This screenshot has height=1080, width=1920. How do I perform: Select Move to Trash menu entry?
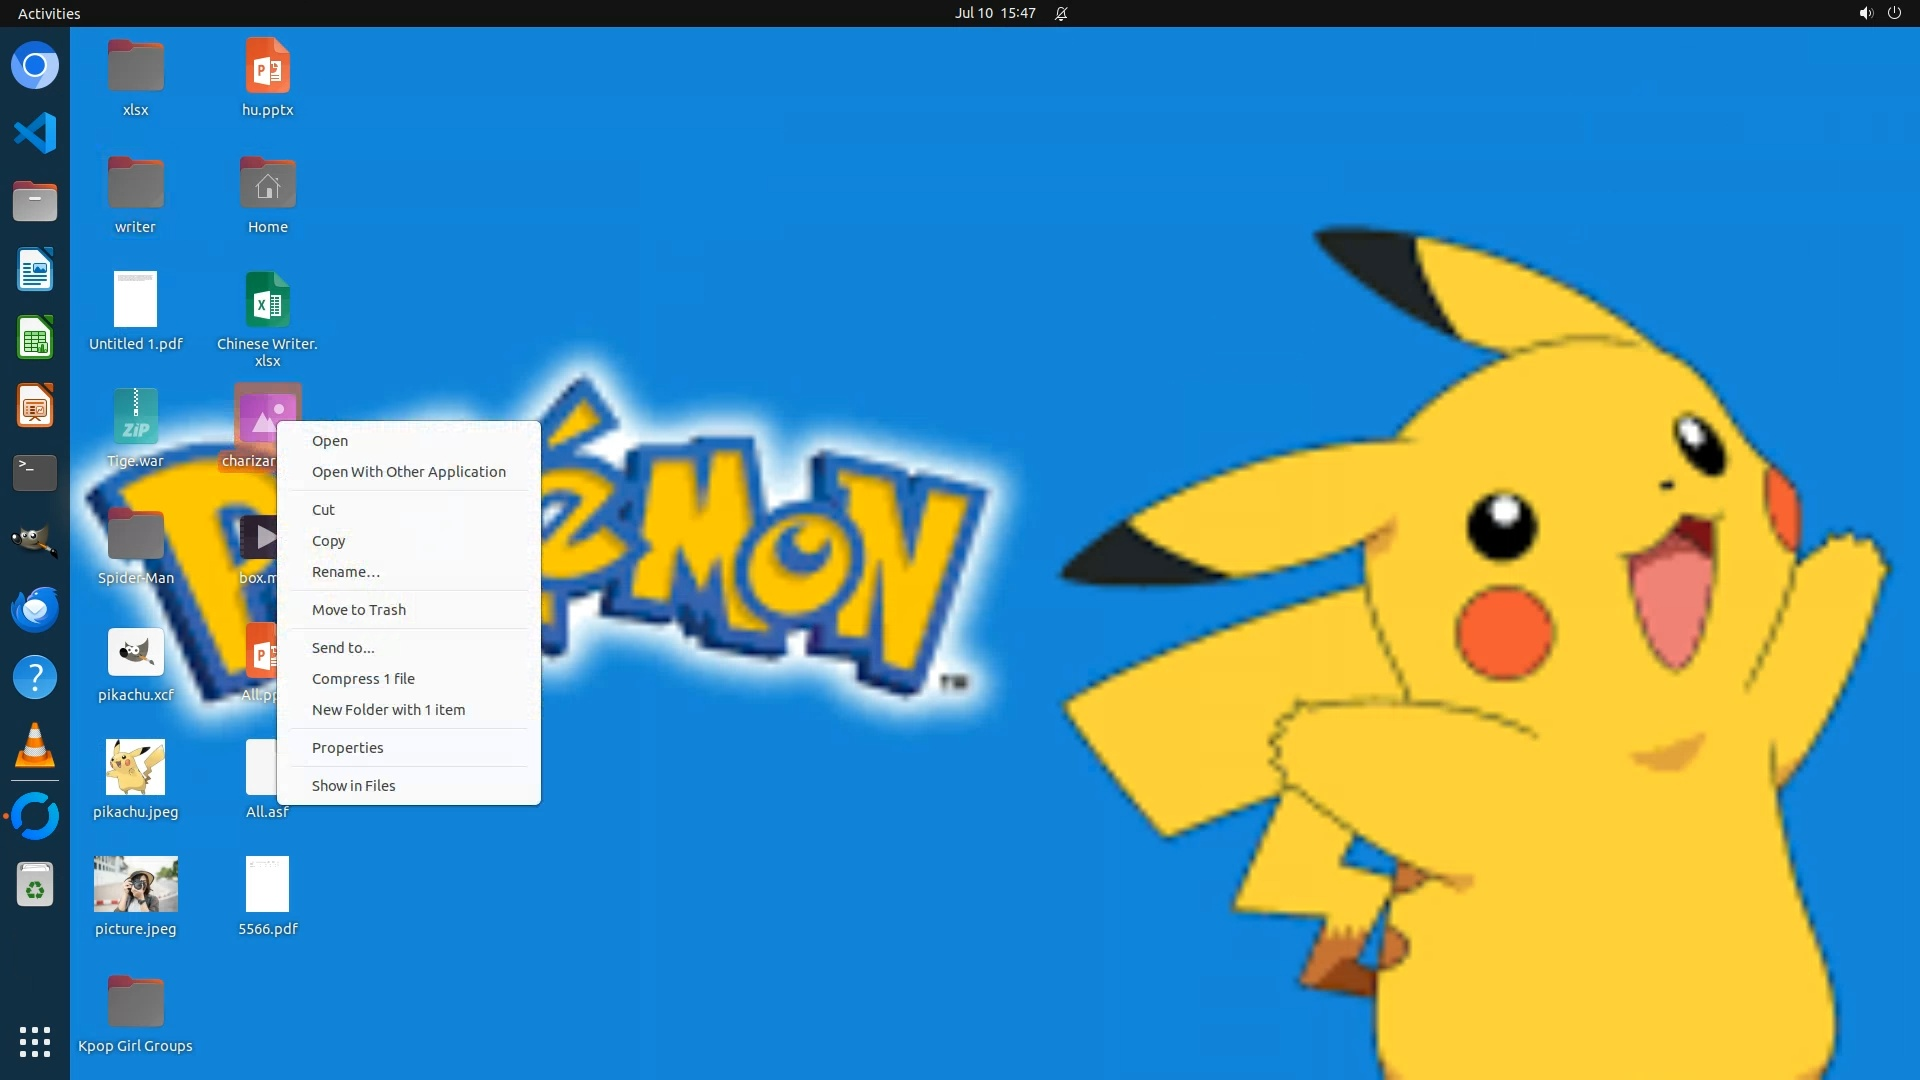358,610
